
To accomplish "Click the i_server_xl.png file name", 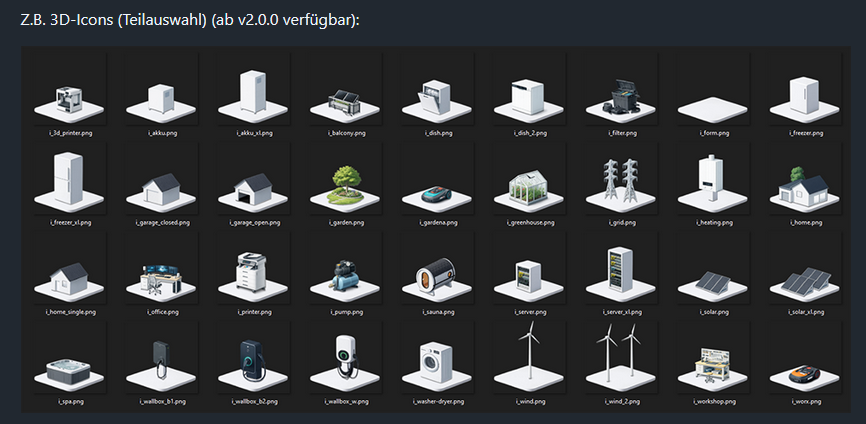I will pyautogui.click(x=622, y=312).
